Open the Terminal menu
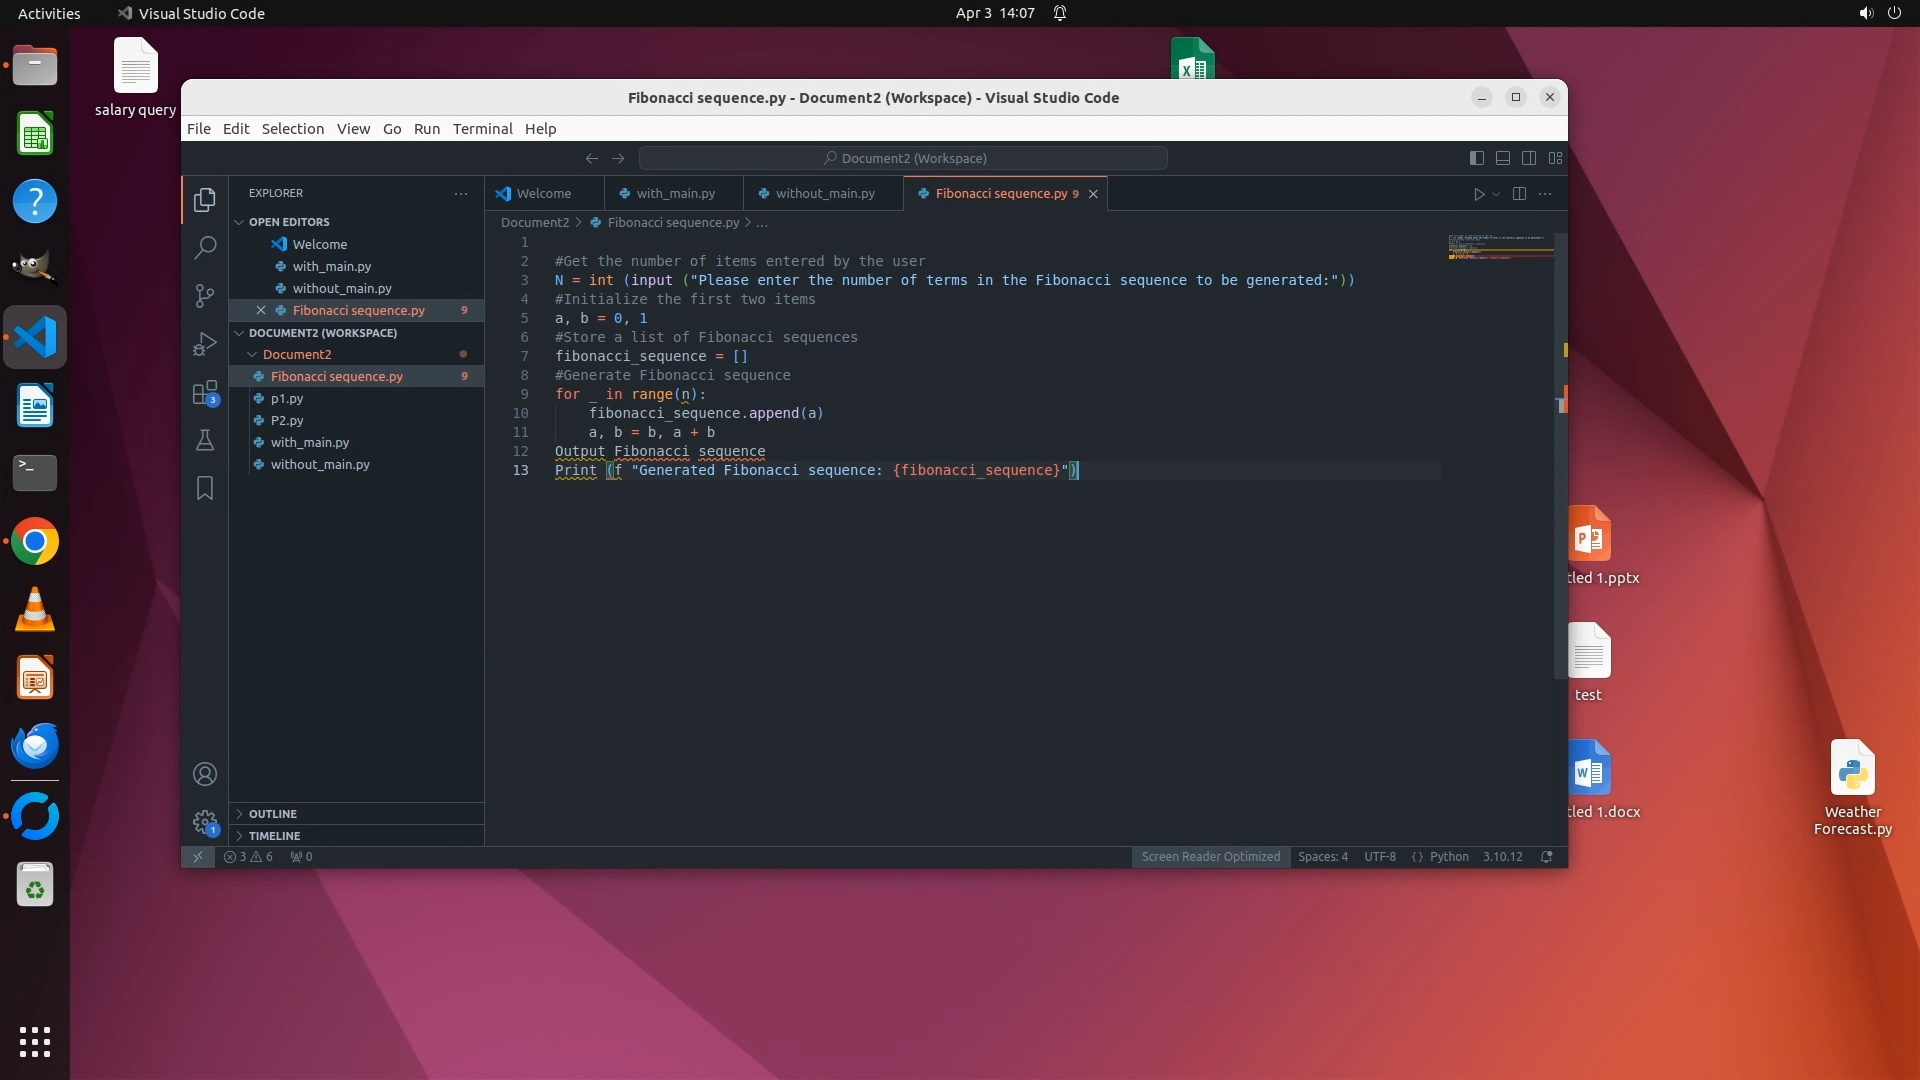Image resolution: width=1920 pixels, height=1080 pixels. (x=482, y=129)
